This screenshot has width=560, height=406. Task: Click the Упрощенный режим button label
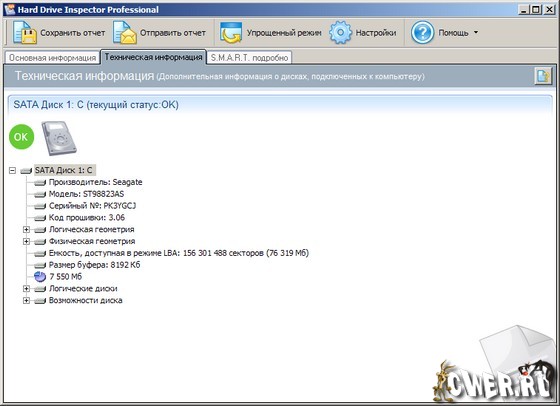284,33
